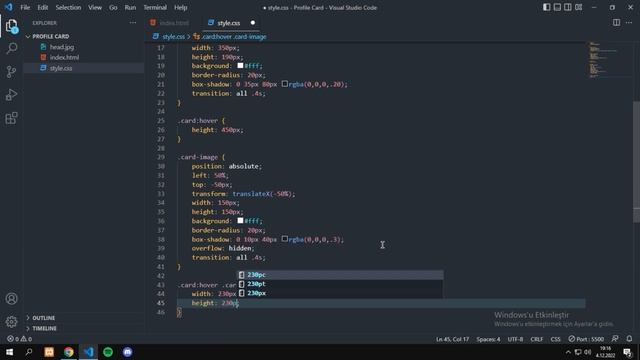The image size is (640, 360).
Task: Open index.html in the explorer
Action: coord(64,58)
